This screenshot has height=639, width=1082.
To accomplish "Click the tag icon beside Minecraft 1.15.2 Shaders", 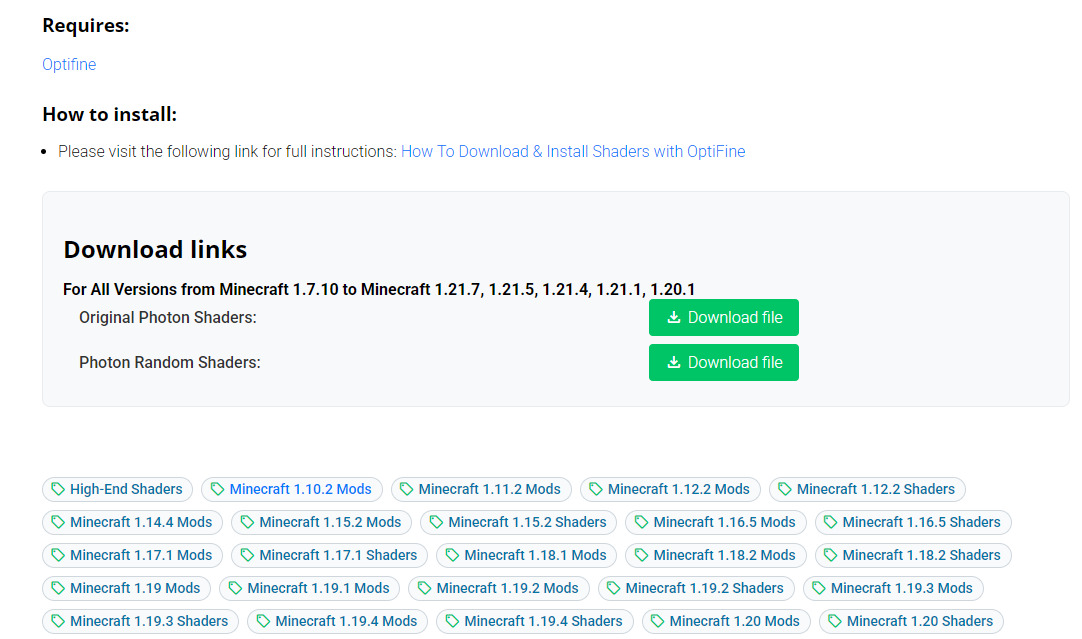I will click(x=436, y=522).
